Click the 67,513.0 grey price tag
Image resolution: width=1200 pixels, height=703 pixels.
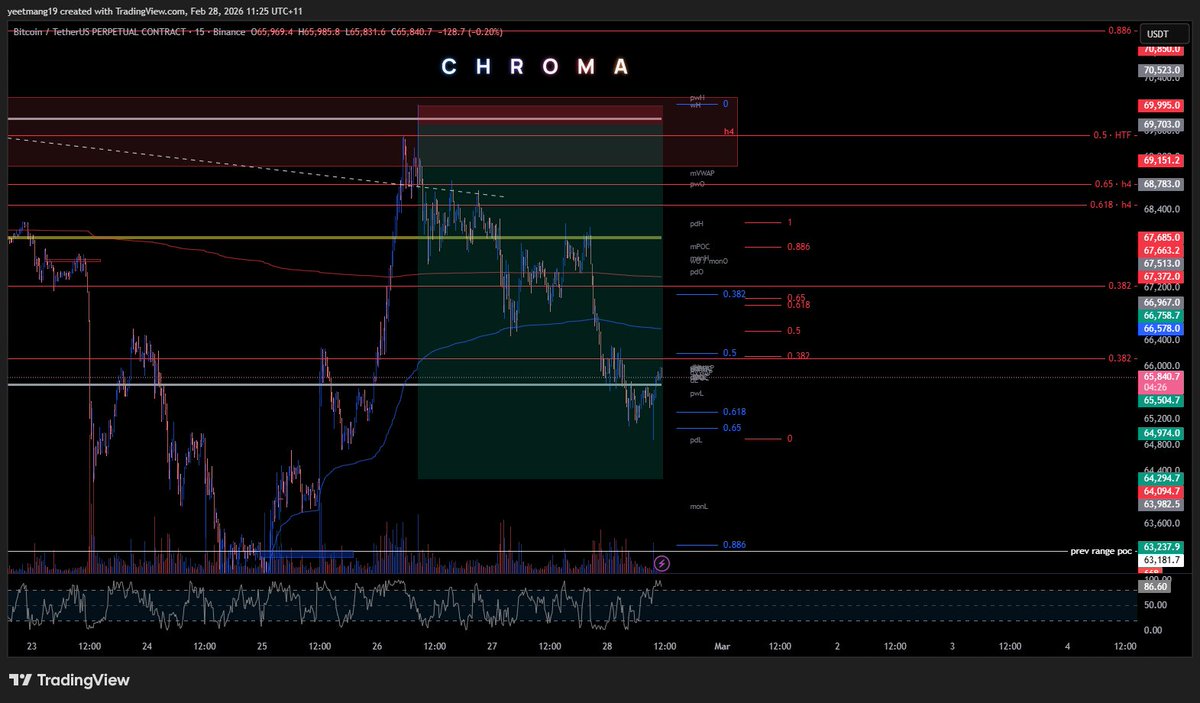click(1162, 263)
